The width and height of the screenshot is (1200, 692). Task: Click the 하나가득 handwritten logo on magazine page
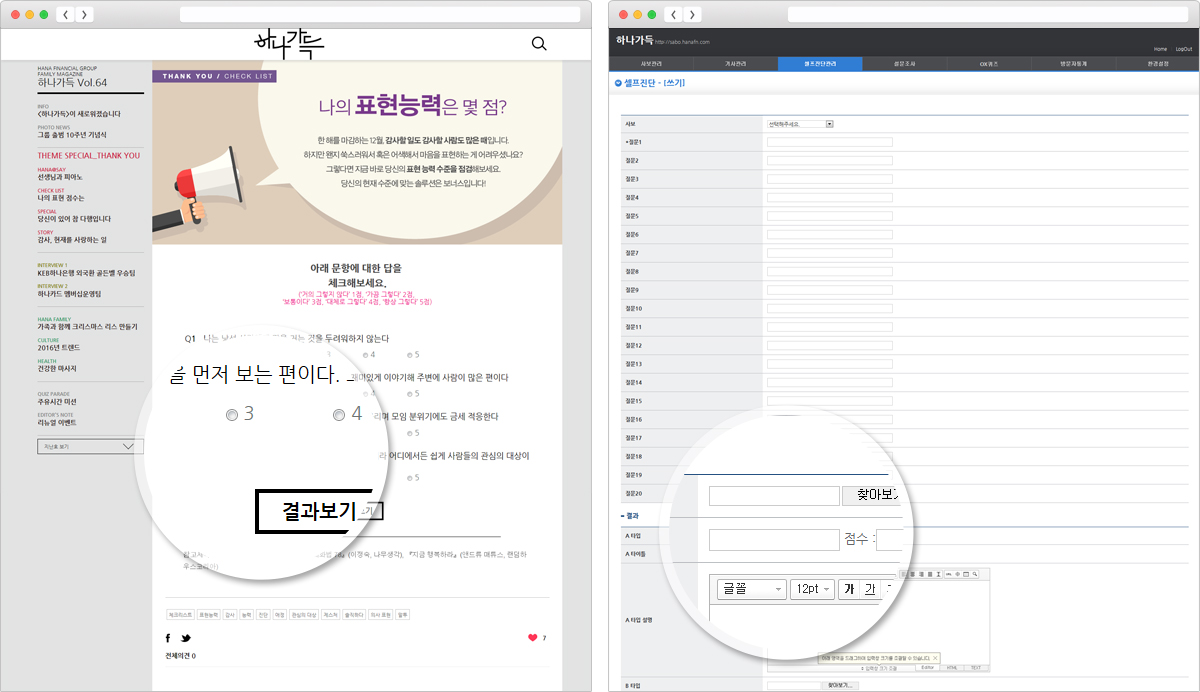coord(289,44)
